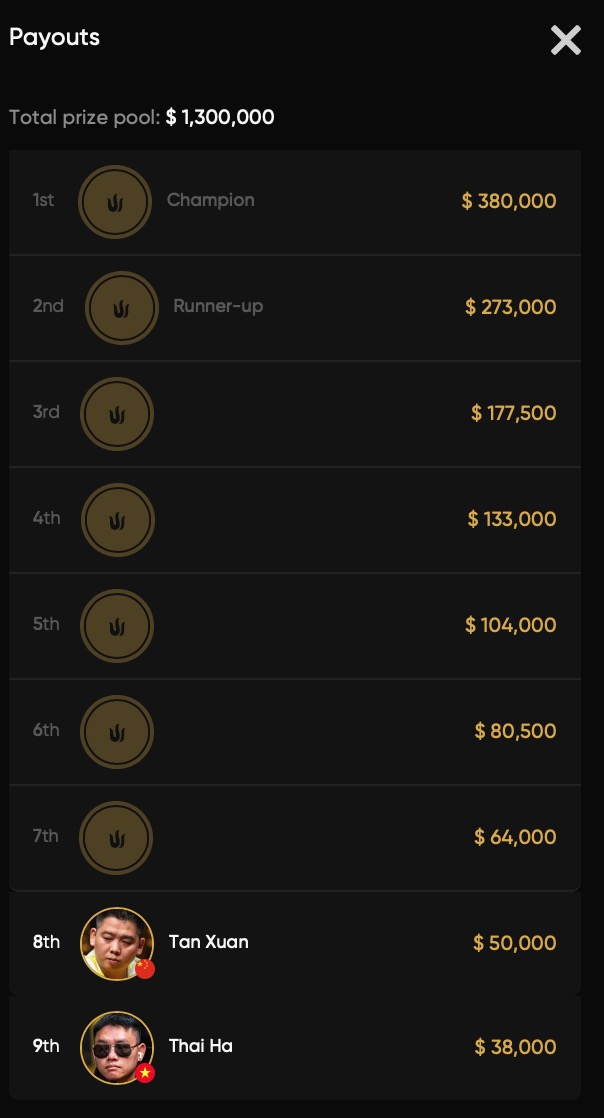604x1118 pixels.
Task: Click the Runner-up label
Action: click(218, 306)
